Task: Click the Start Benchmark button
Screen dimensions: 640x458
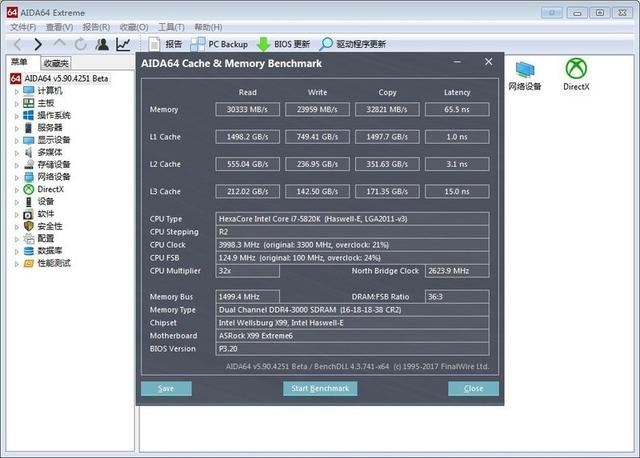Action: tap(320, 389)
